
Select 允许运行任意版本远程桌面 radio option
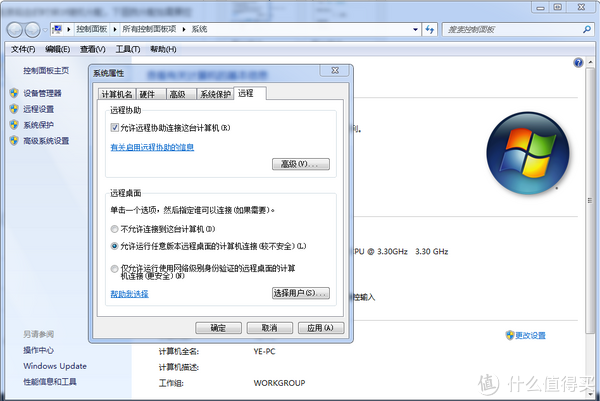pos(114,246)
